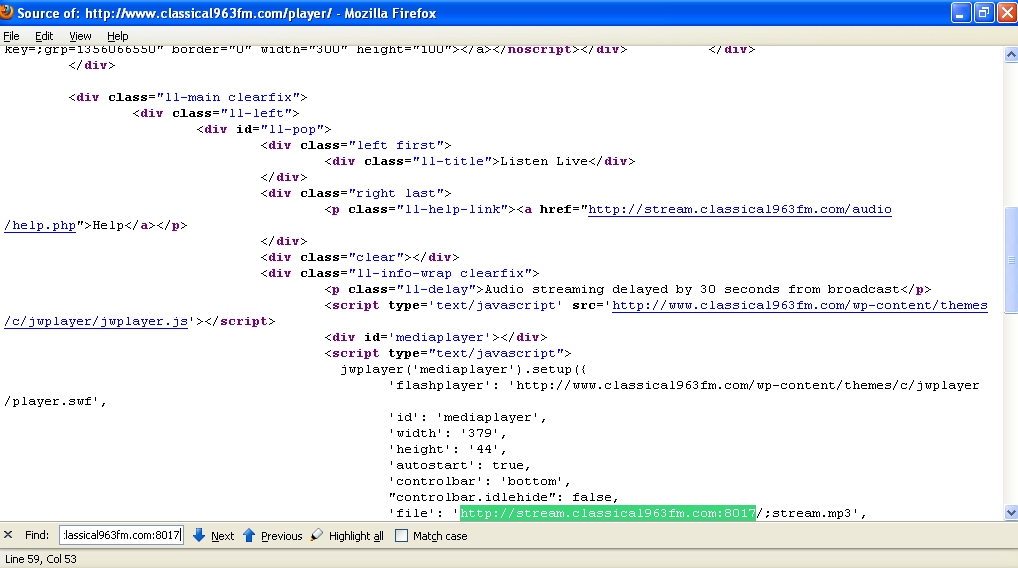Viewport: 1018px width, 568px height.
Task: Close the Firefox source window
Action: point(1008,13)
